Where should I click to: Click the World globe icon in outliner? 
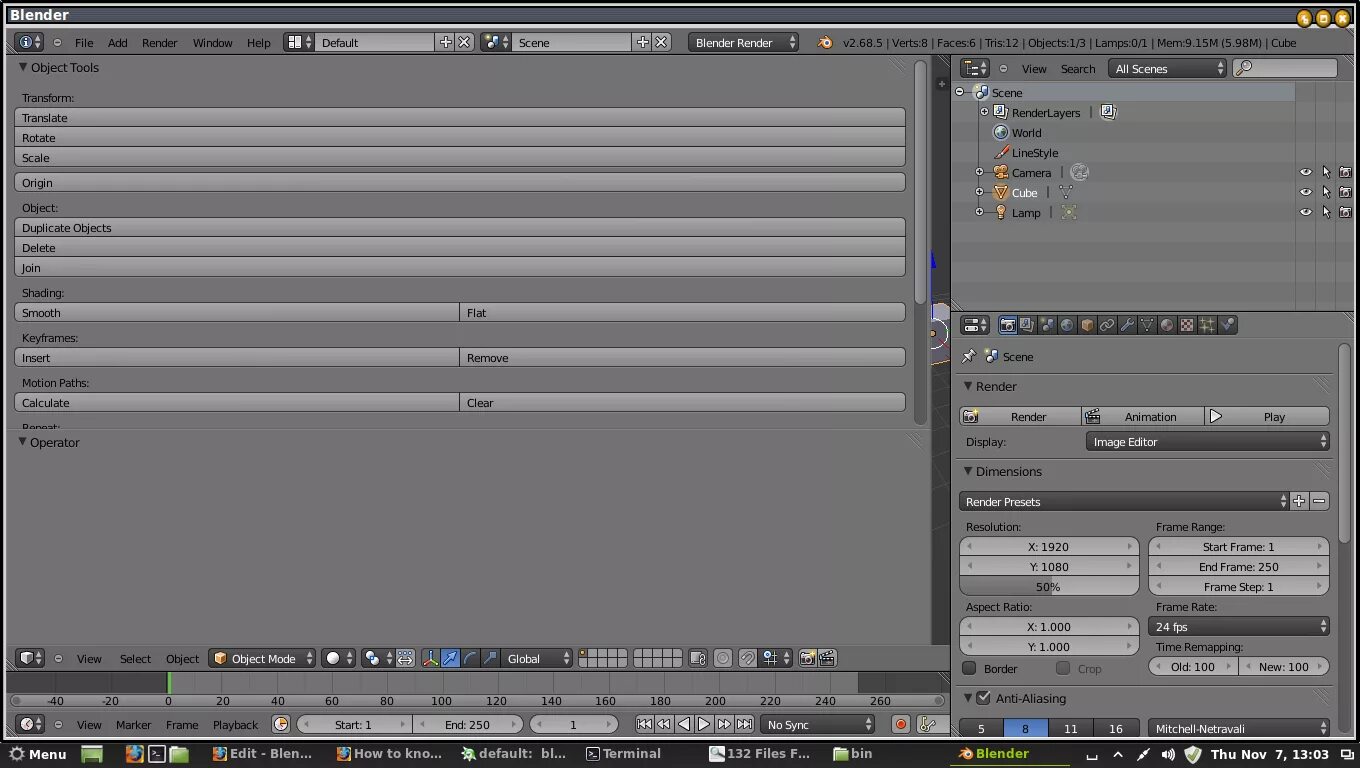(1000, 133)
